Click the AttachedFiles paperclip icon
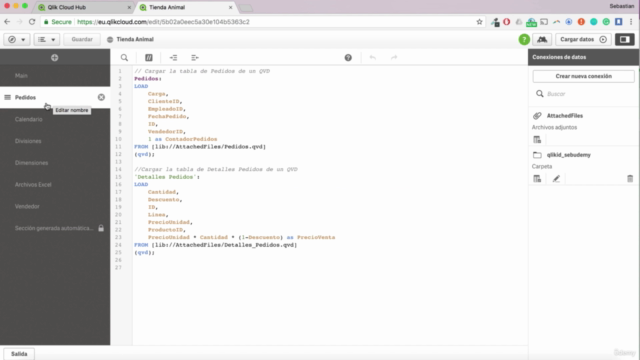 (537, 116)
